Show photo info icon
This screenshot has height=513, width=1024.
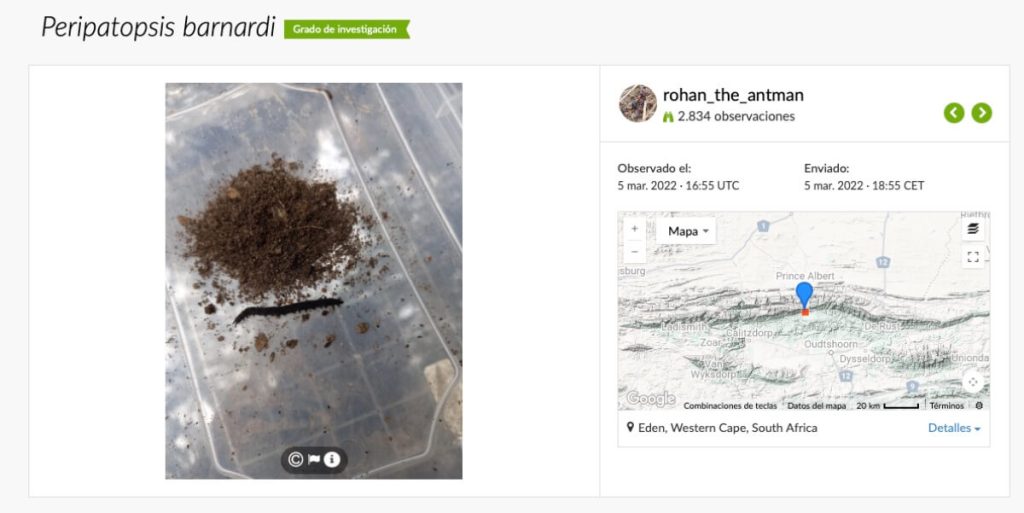point(332,459)
